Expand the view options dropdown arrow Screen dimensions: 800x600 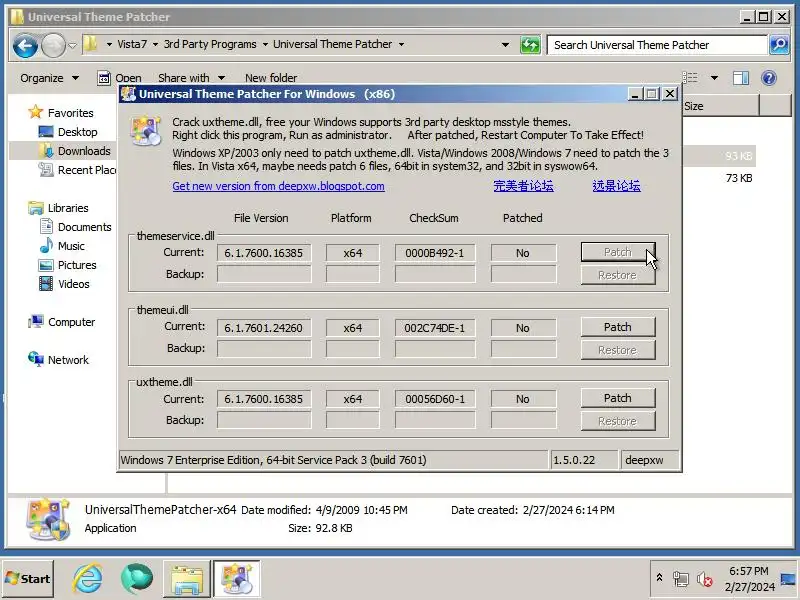coord(714,78)
